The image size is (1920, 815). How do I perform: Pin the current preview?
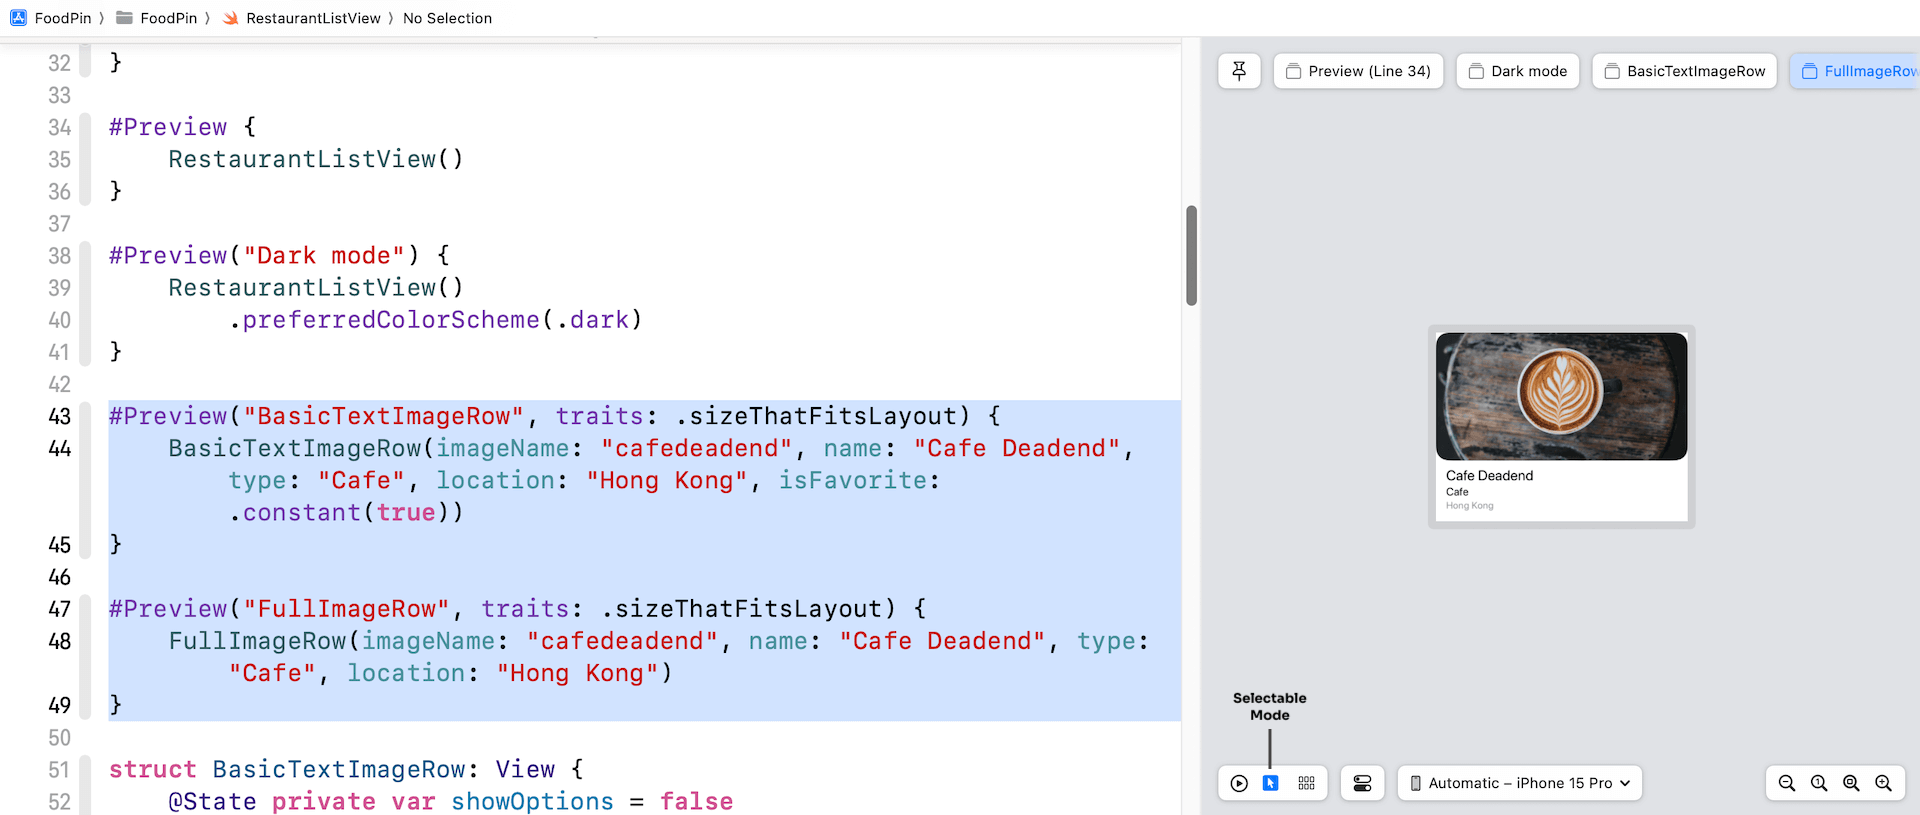tap(1239, 71)
